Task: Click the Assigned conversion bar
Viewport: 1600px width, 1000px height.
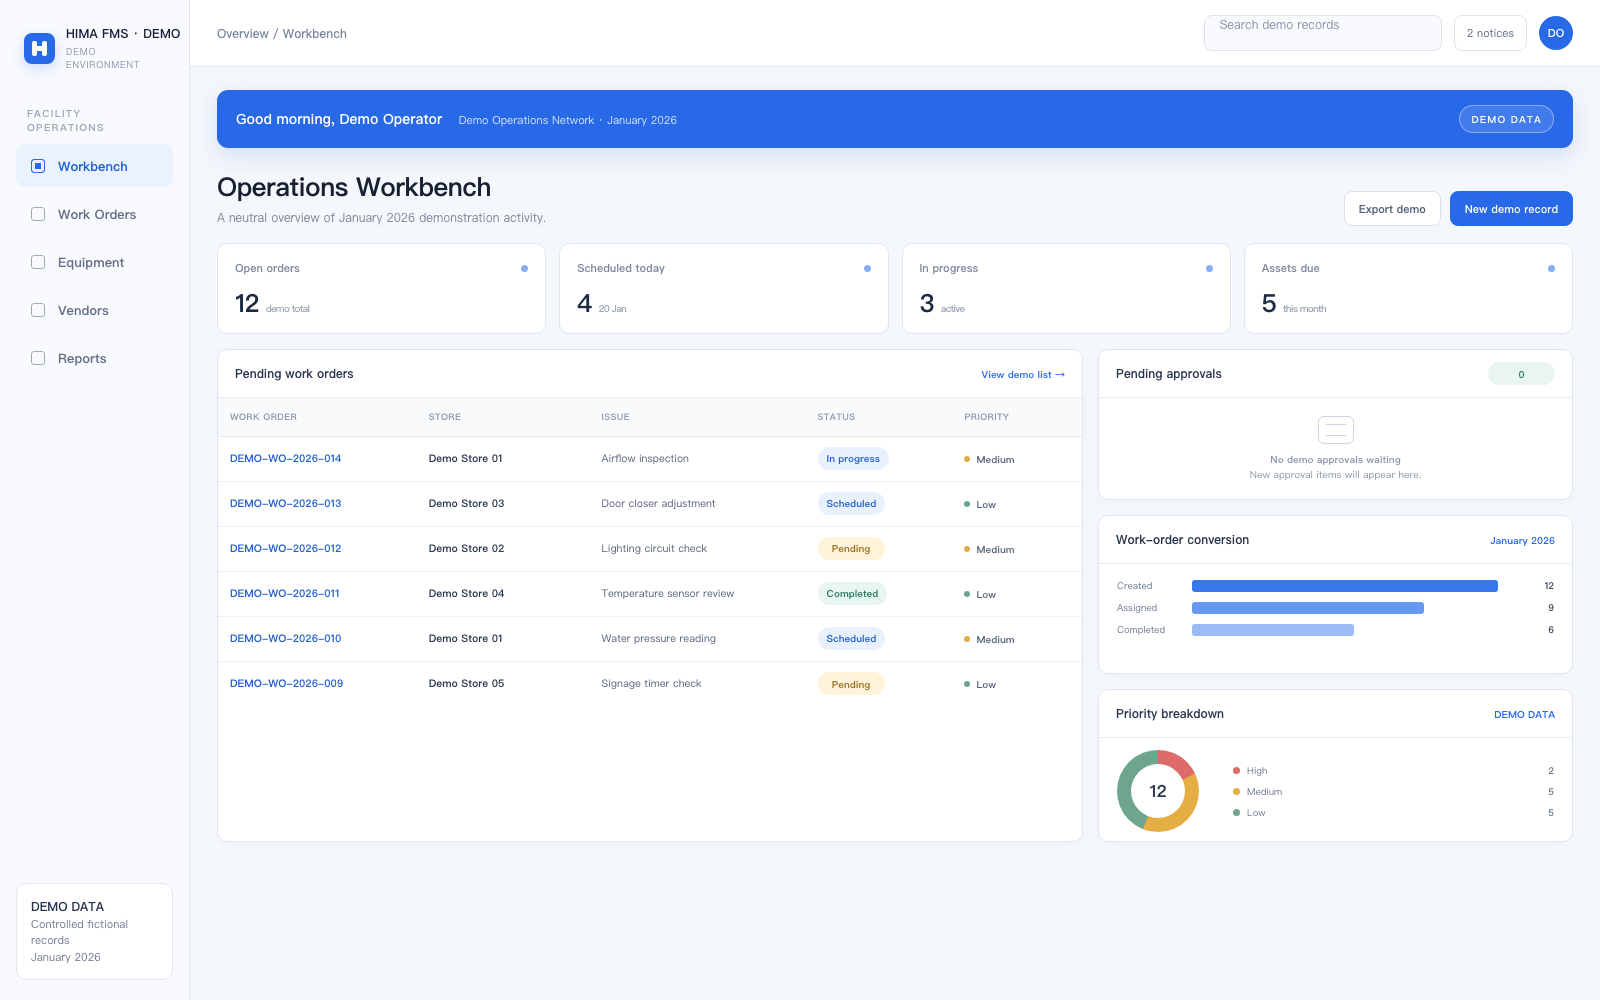Action: pyautogui.click(x=1308, y=608)
